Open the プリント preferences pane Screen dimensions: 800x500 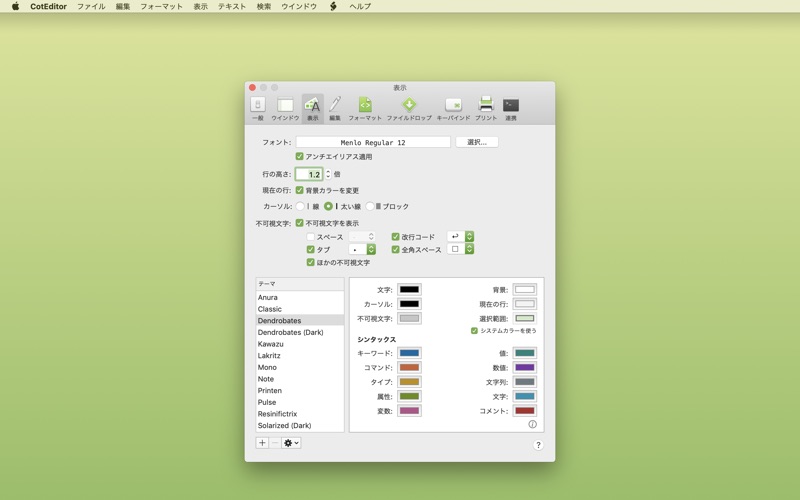pyautogui.click(x=486, y=109)
